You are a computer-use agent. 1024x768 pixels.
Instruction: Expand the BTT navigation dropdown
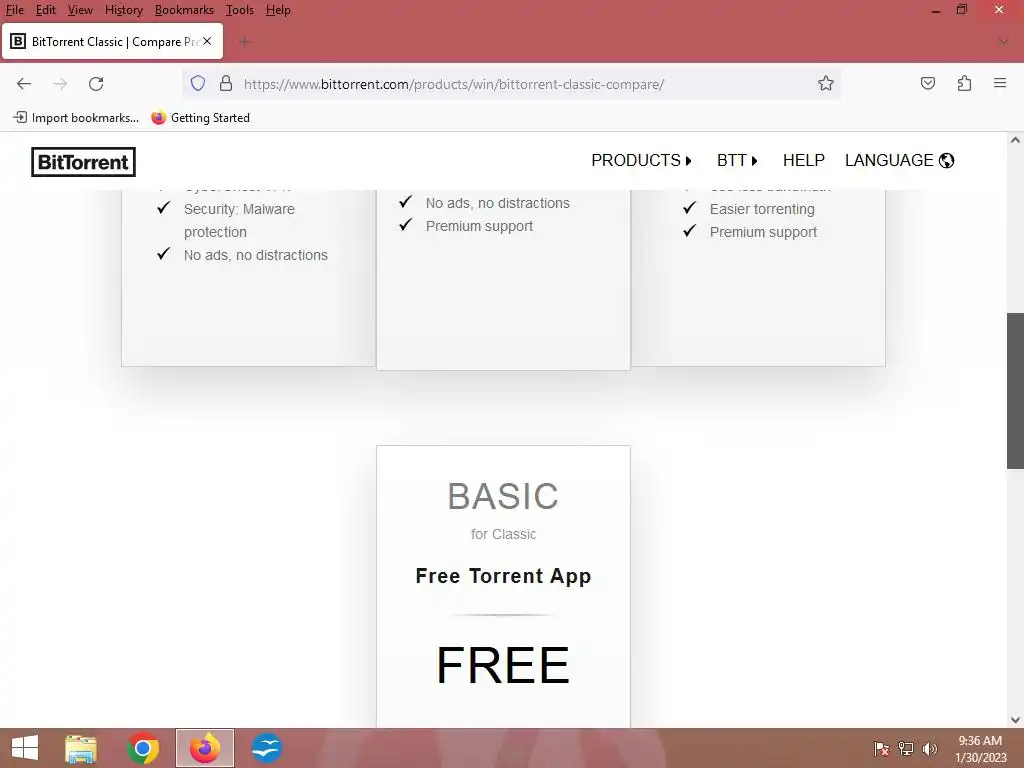coord(737,161)
